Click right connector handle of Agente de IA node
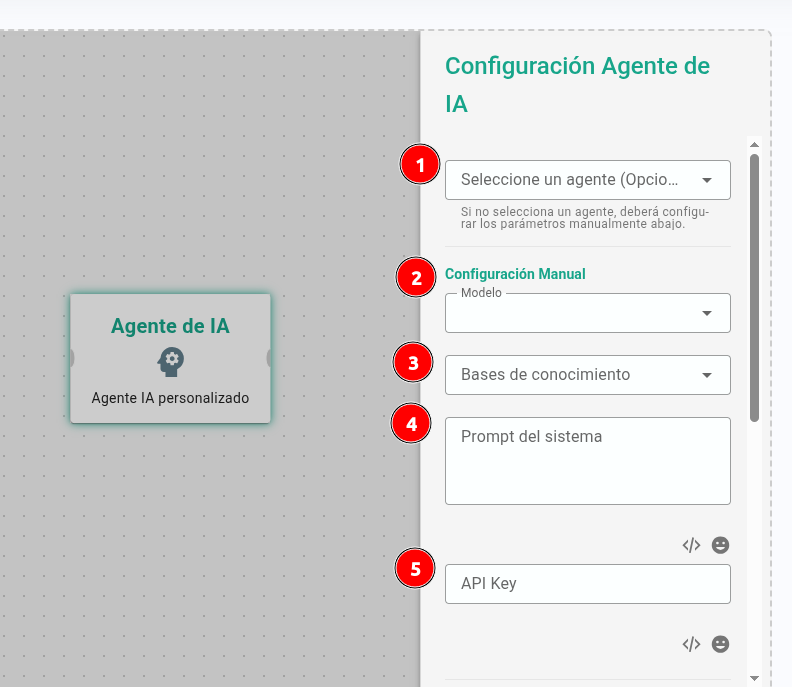The image size is (792, 687). (268, 358)
